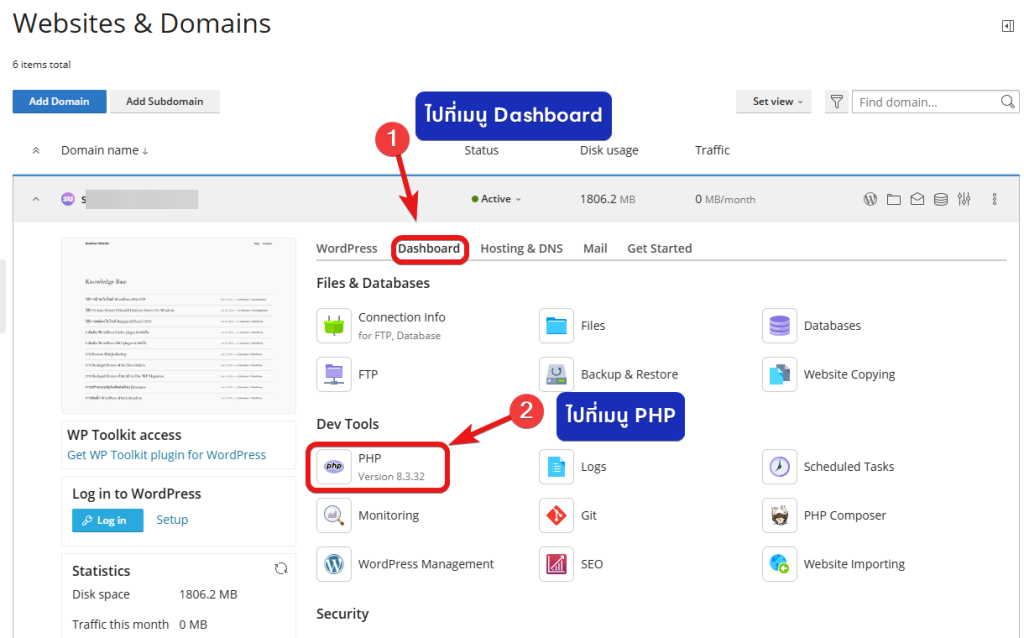Click the Setup link
The image size is (1024, 638).
pos(172,520)
